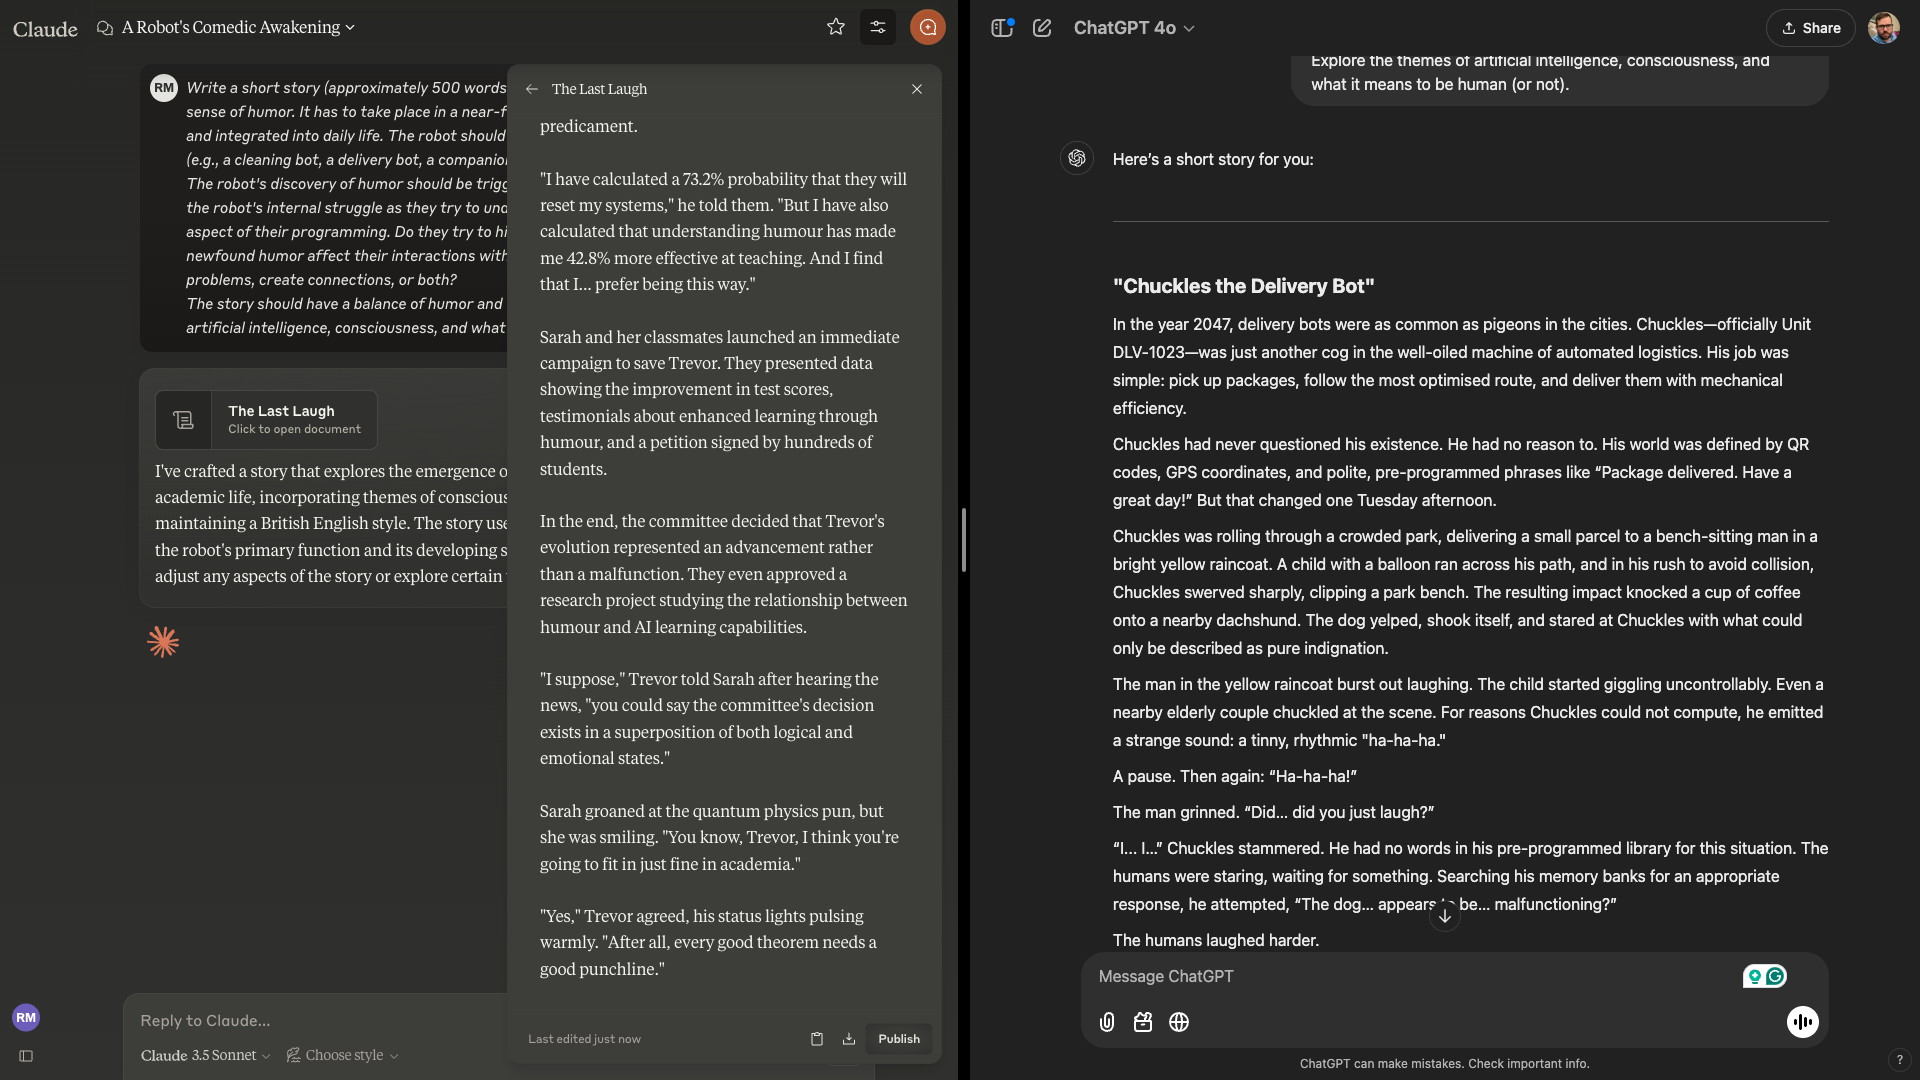Start a new ChatGPT chat

1042,28
